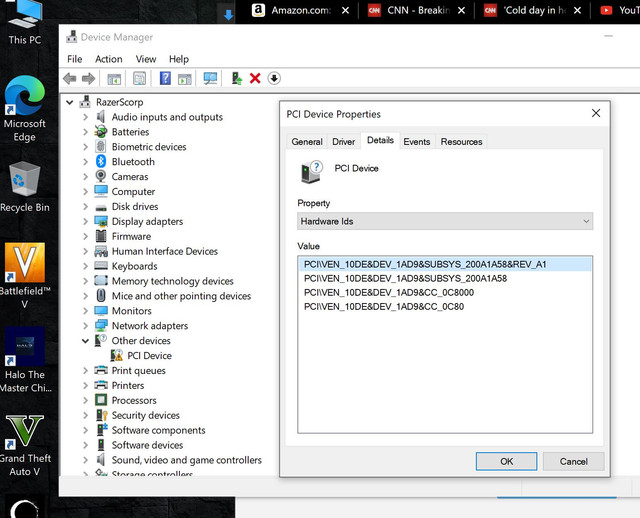Screen dimensions: 640x518
Task: Select Halo The Master Chief shortcut
Action: (24, 360)
